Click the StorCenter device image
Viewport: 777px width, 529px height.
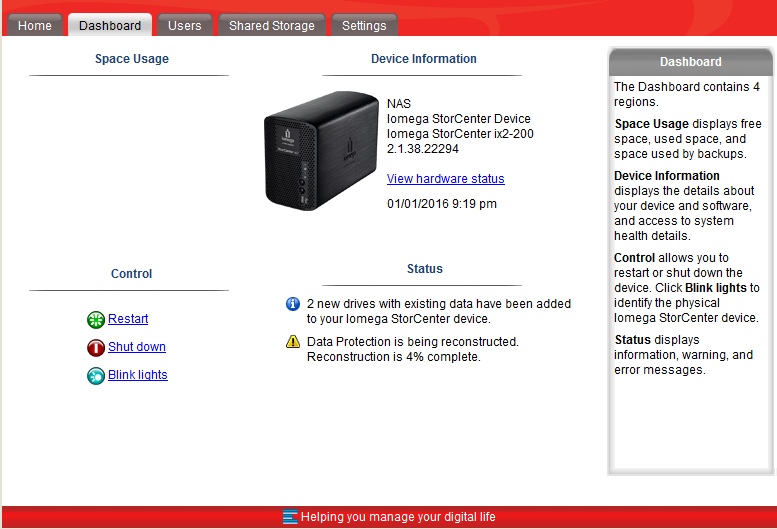(322, 151)
